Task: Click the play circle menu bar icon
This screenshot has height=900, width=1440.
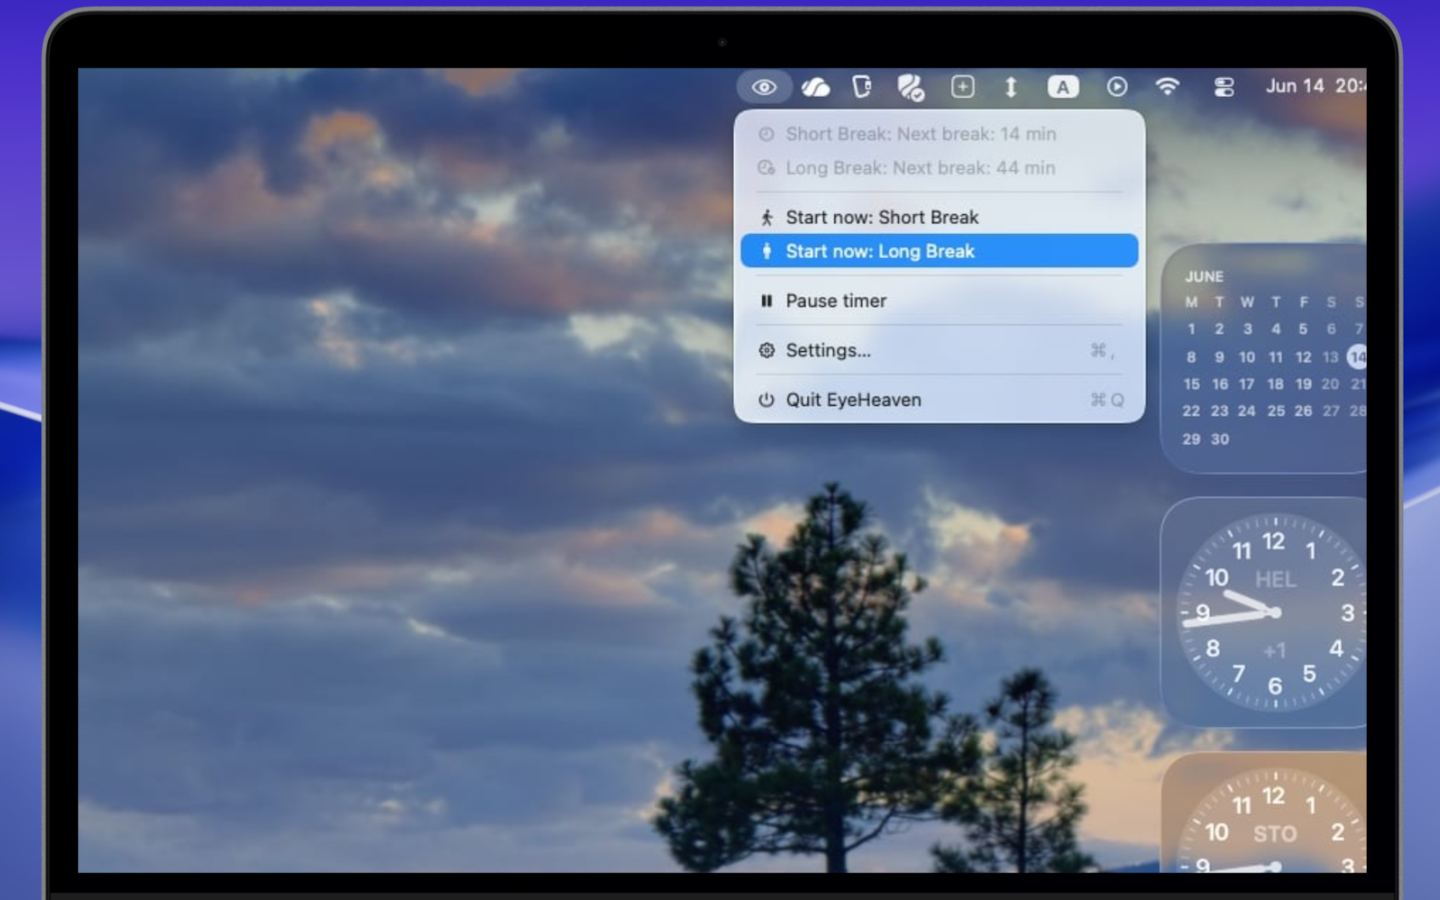Action: tap(1117, 87)
